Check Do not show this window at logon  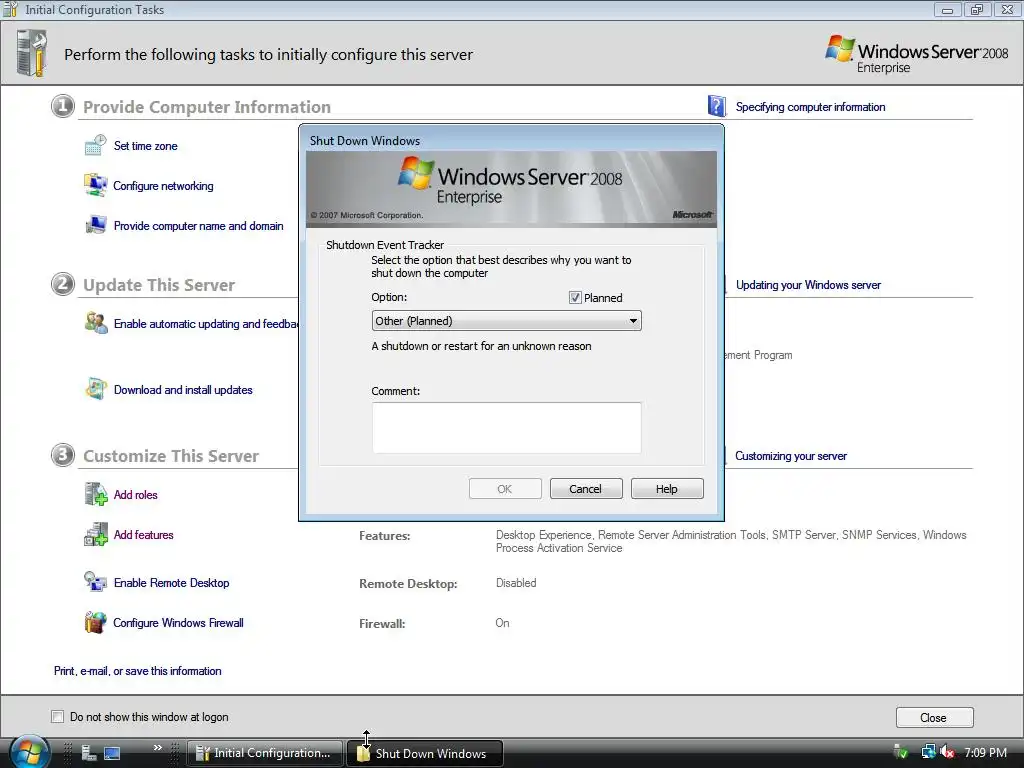[x=57, y=716]
